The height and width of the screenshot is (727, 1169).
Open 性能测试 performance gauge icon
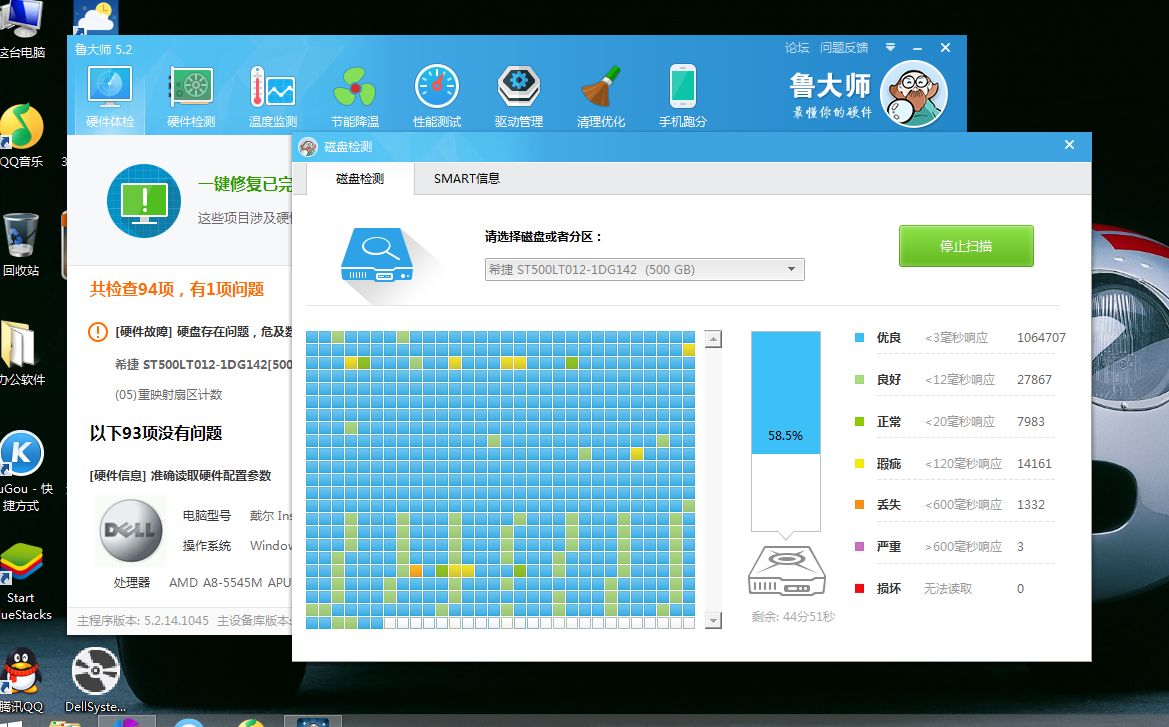click(x=437, y=97)
